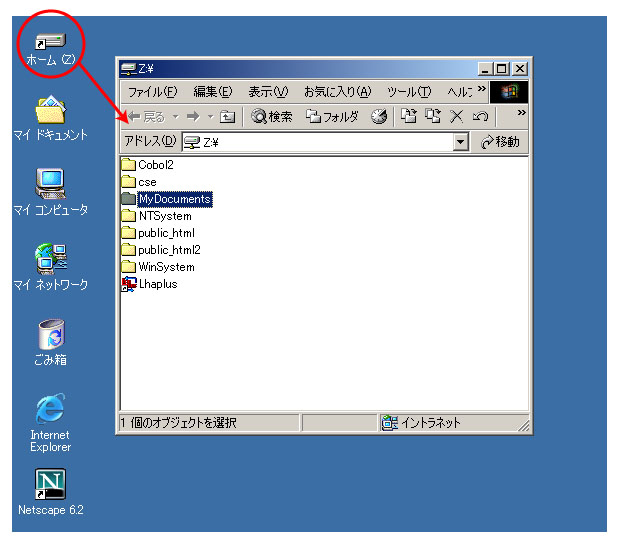Go up one folder level
The height and width of the screenshot is (536, 617).
(227, 116)
